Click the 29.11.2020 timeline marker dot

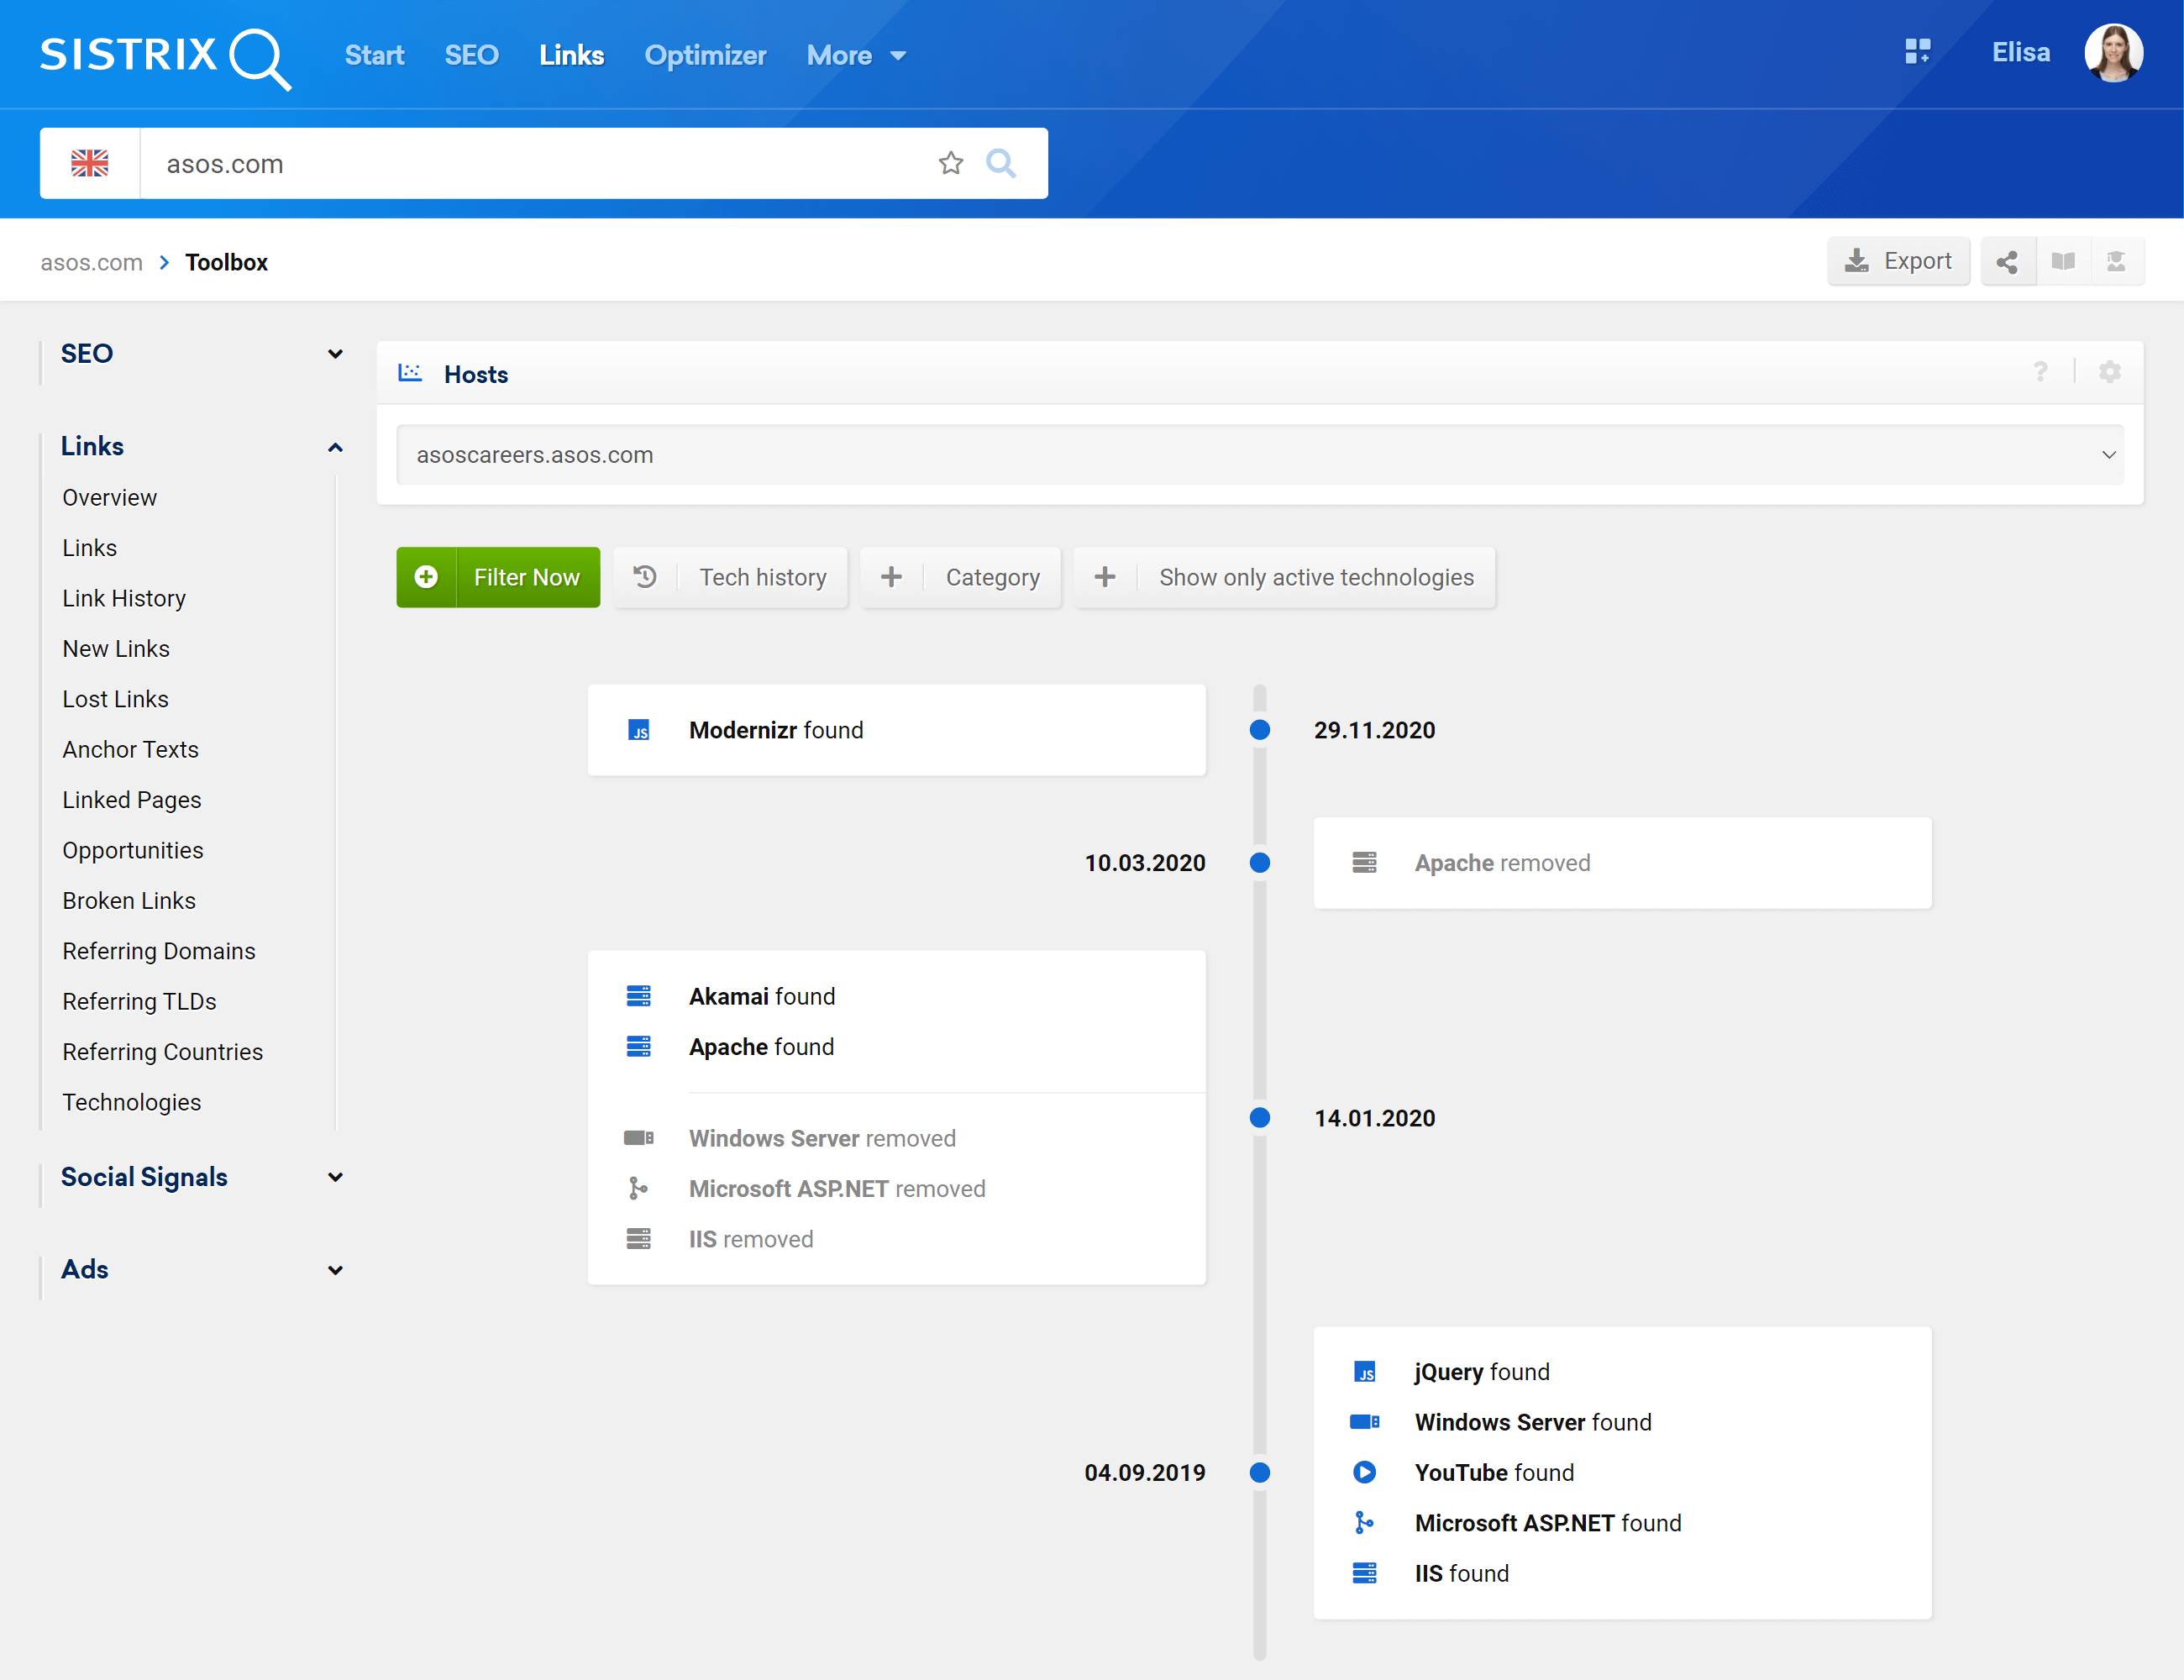[1260, 730]
